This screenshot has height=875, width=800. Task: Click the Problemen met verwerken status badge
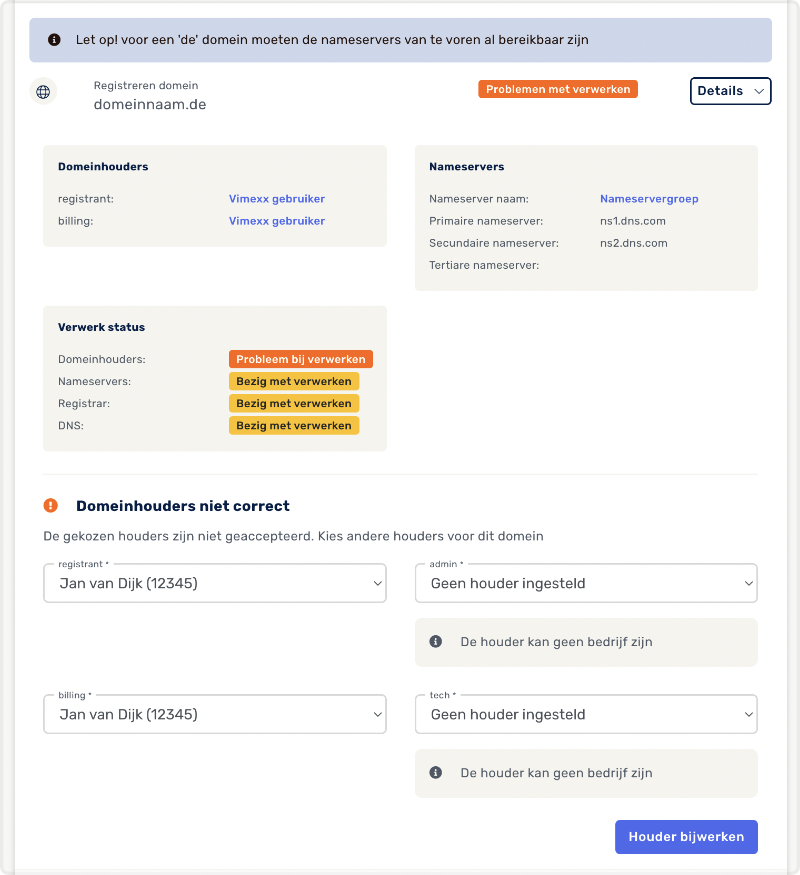click(558, 89)
